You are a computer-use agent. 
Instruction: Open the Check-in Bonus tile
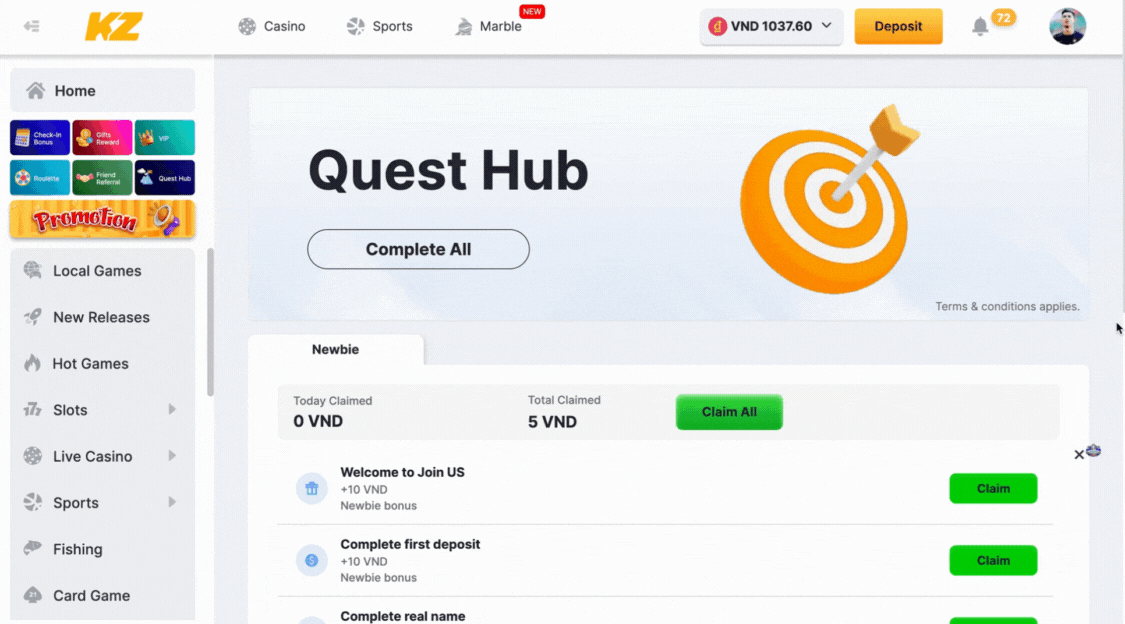(40, 138)
